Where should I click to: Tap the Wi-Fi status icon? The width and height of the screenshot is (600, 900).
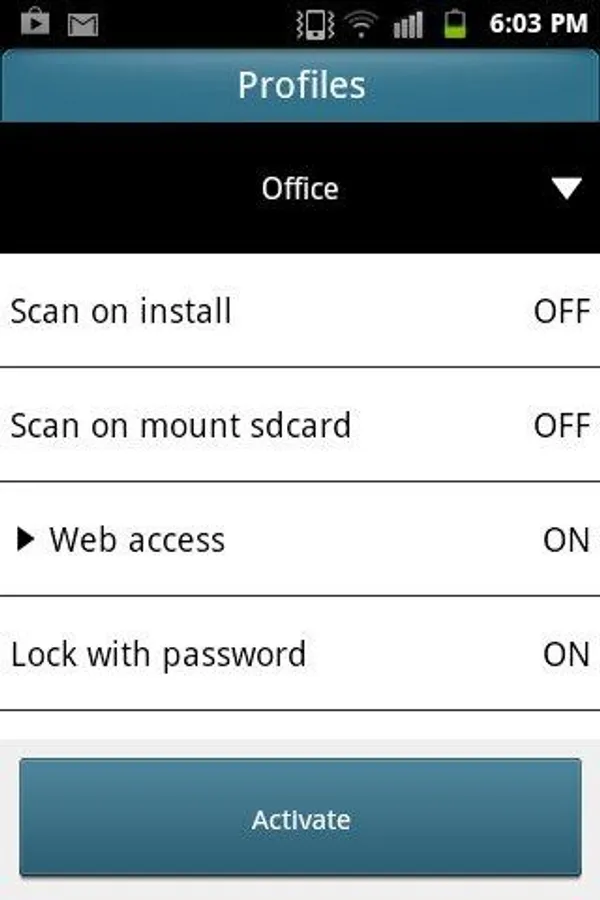coord(360,23)
